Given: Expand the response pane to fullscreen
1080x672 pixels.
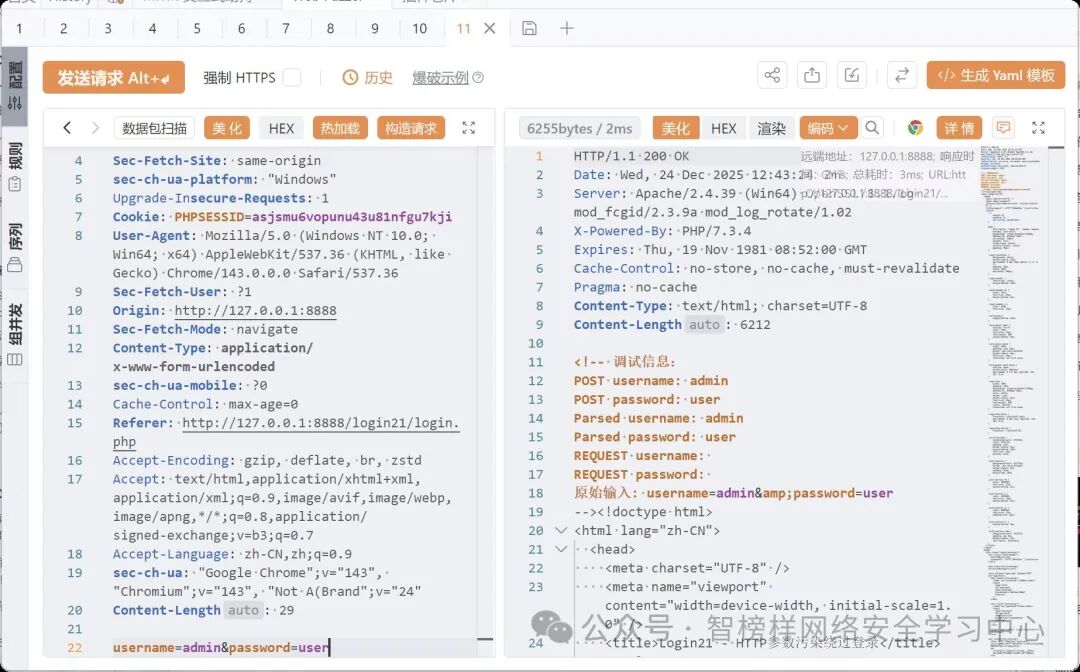Looking at the screenshot, I should (1039, 127).
